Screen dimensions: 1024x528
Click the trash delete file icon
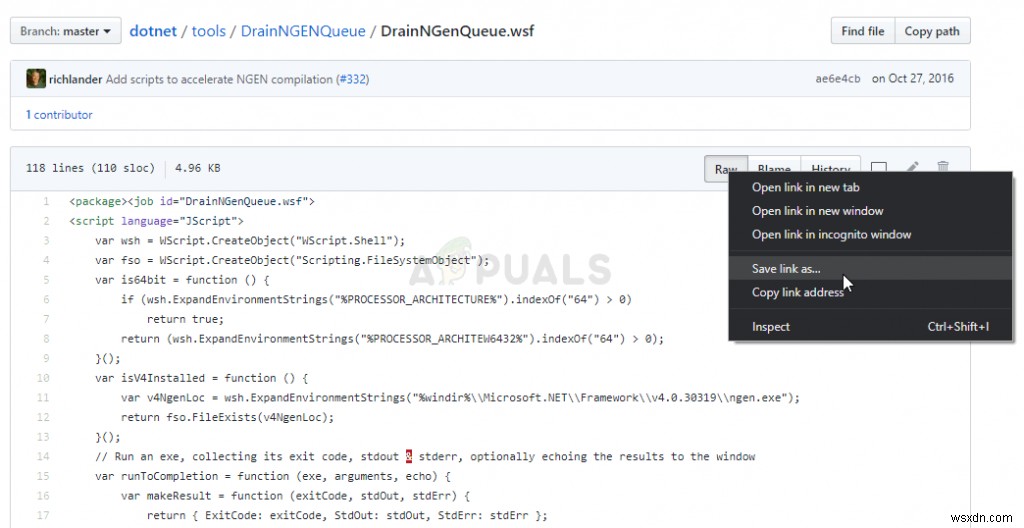[x=943, y=167]
